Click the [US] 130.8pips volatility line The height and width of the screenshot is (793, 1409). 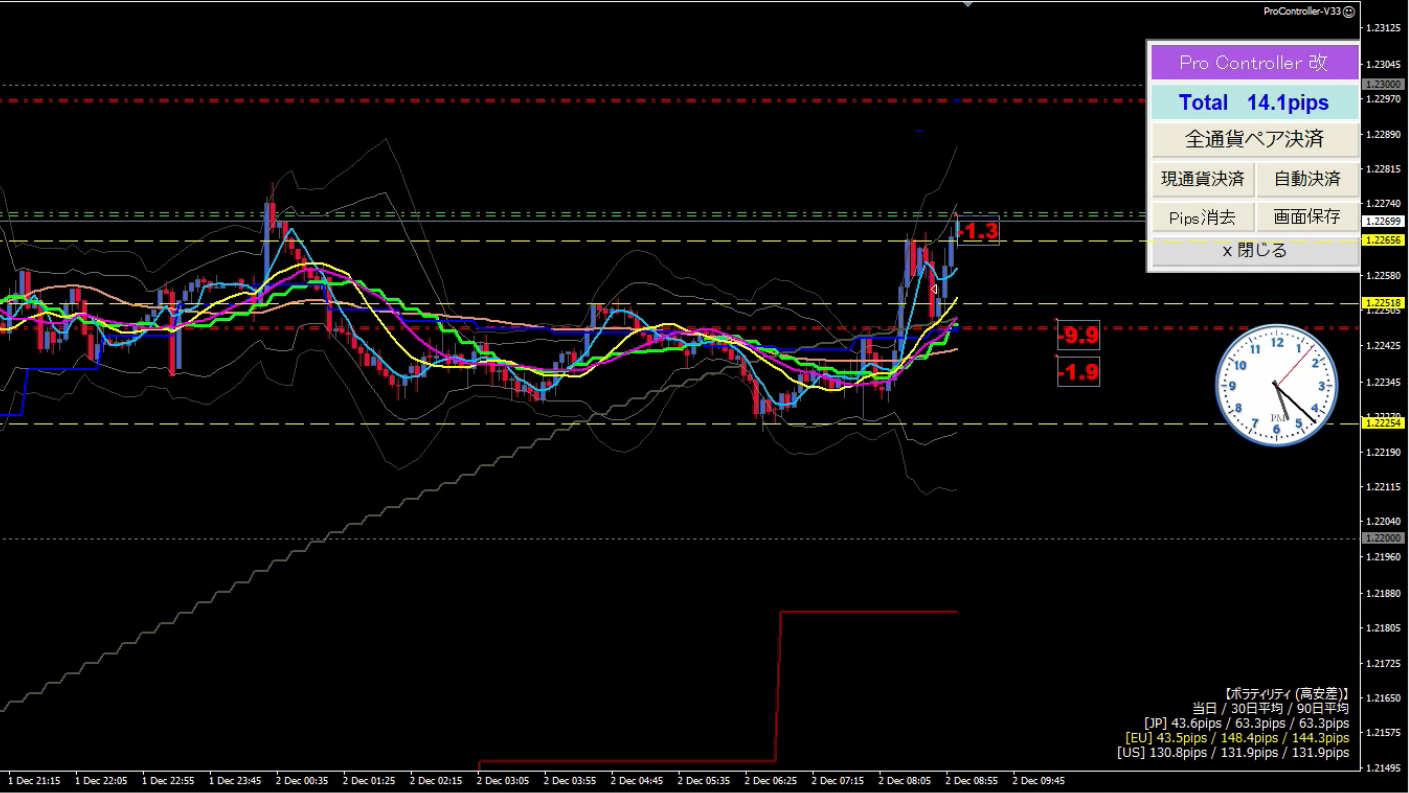pyautogui.click(x=1233, y=752)
